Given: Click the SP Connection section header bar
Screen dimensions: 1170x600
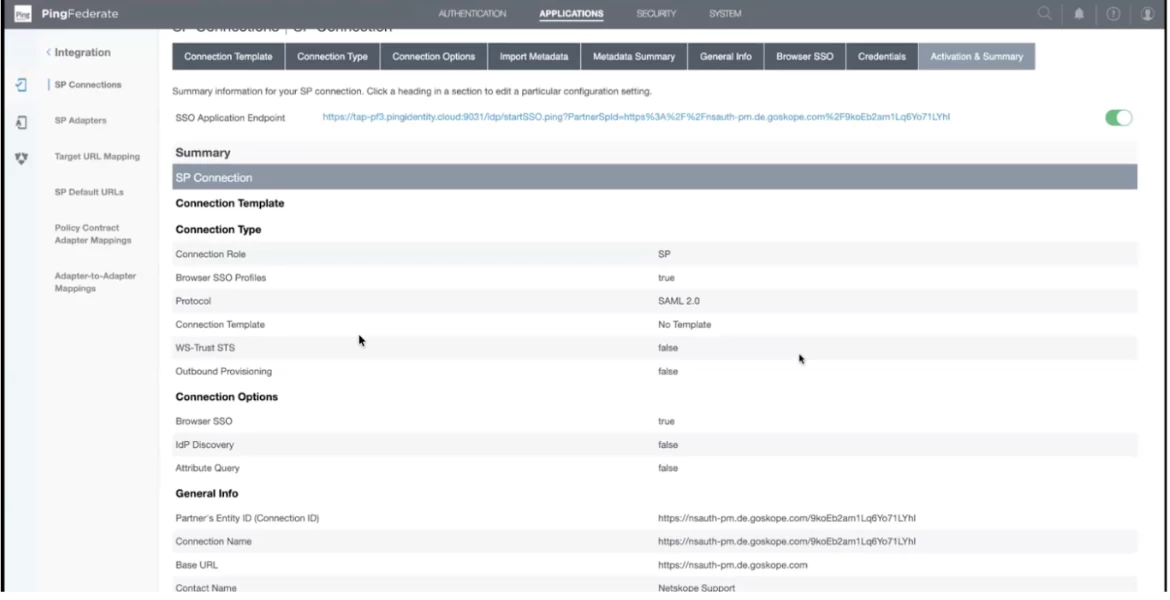Looking at the screenshot, I should [654, 178].
